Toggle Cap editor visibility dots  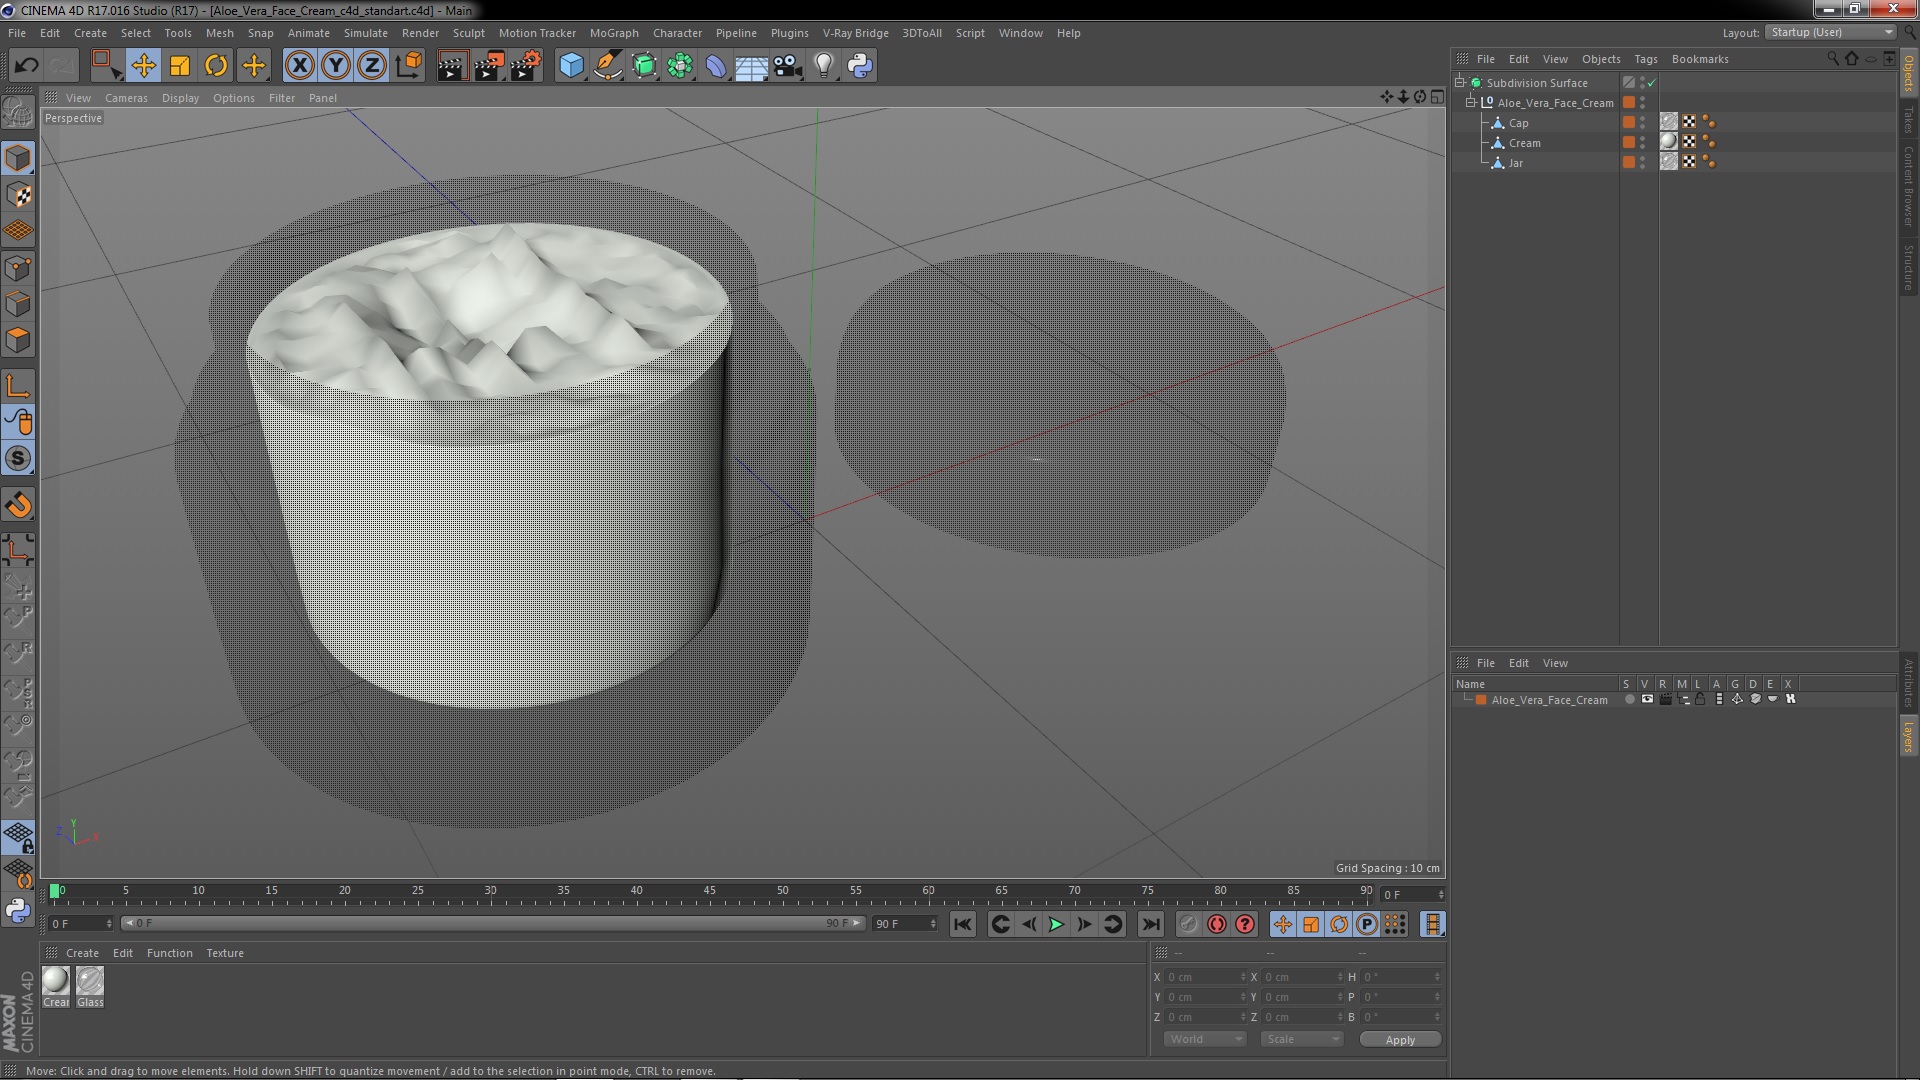tap(1642, 122)
